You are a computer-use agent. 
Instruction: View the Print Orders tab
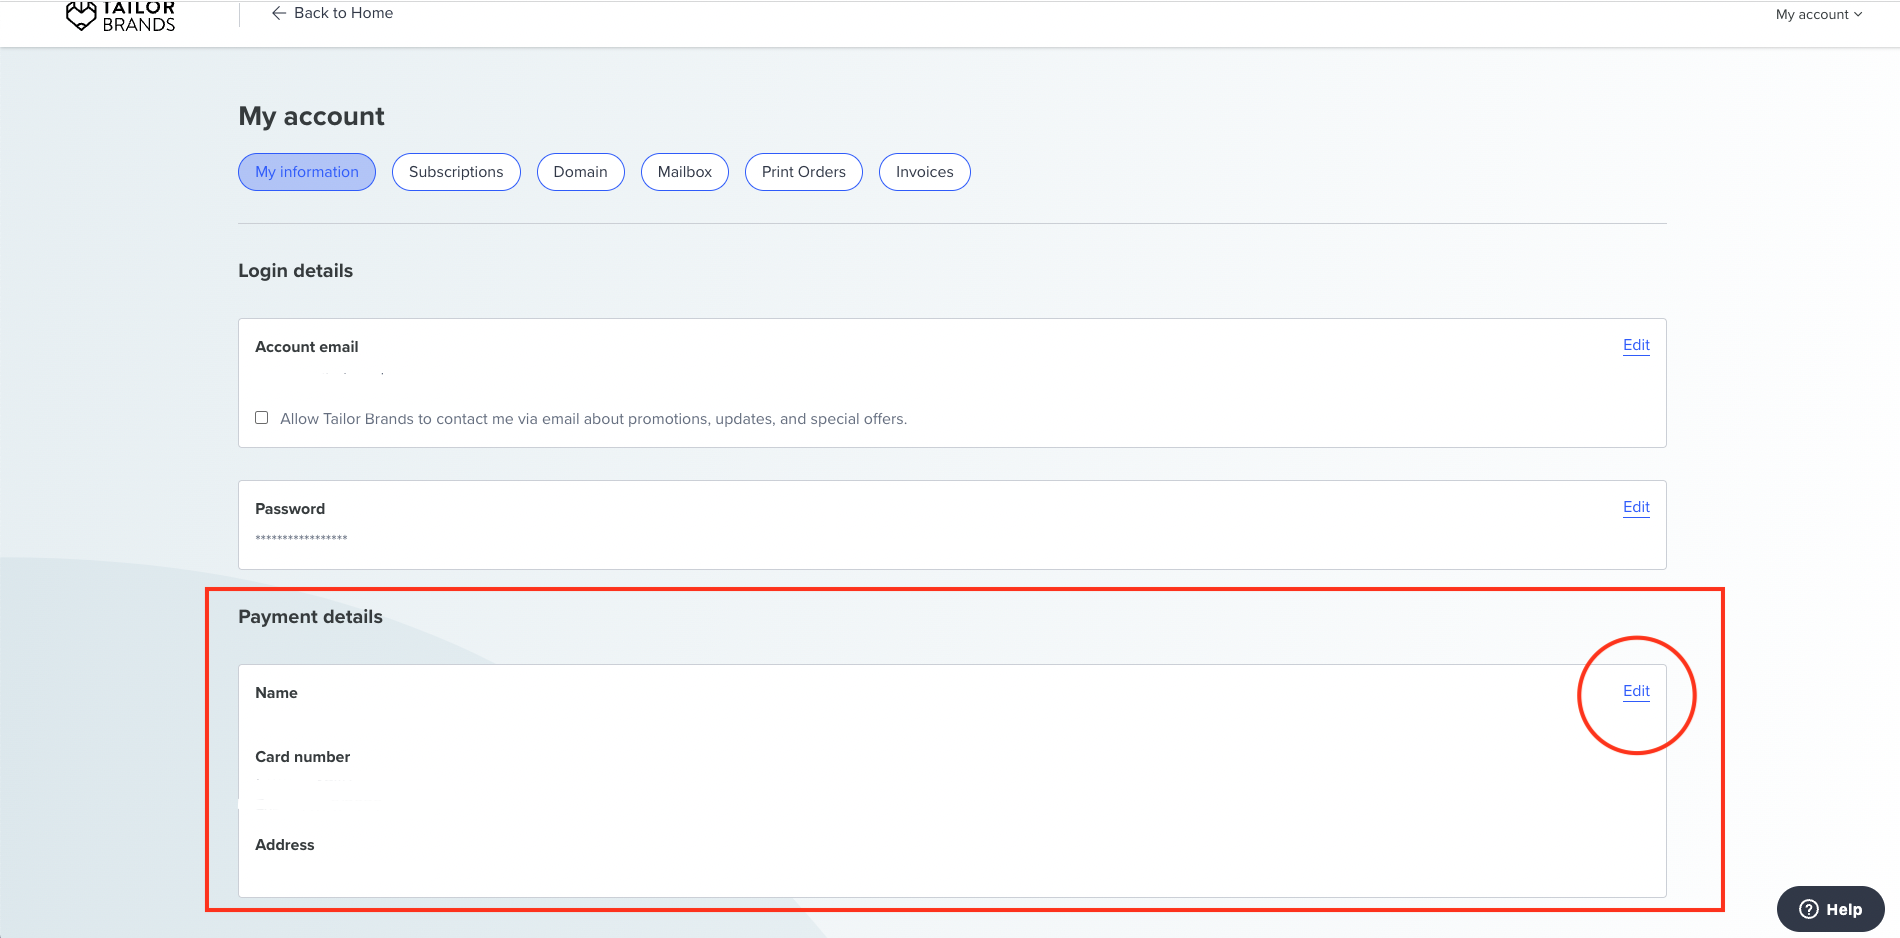(x=804, y=172)
